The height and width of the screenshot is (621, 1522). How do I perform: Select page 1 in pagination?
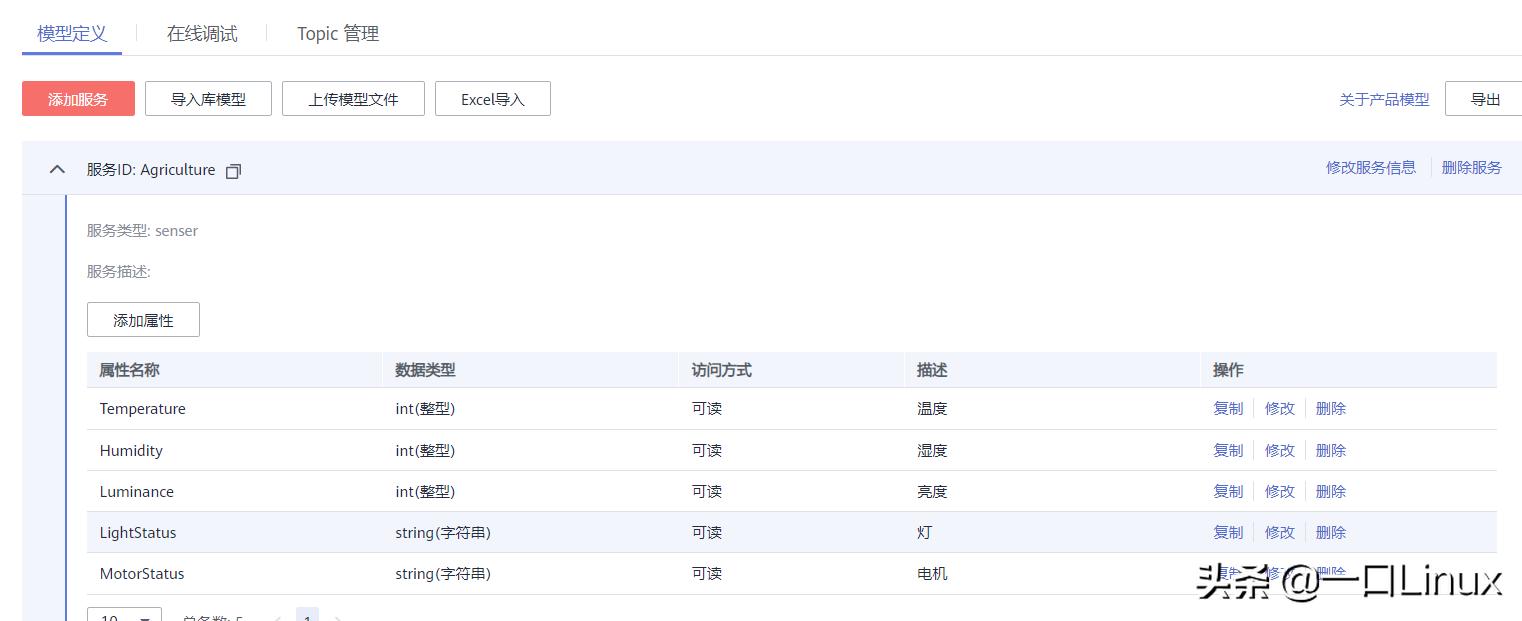(x=307, y=618)
